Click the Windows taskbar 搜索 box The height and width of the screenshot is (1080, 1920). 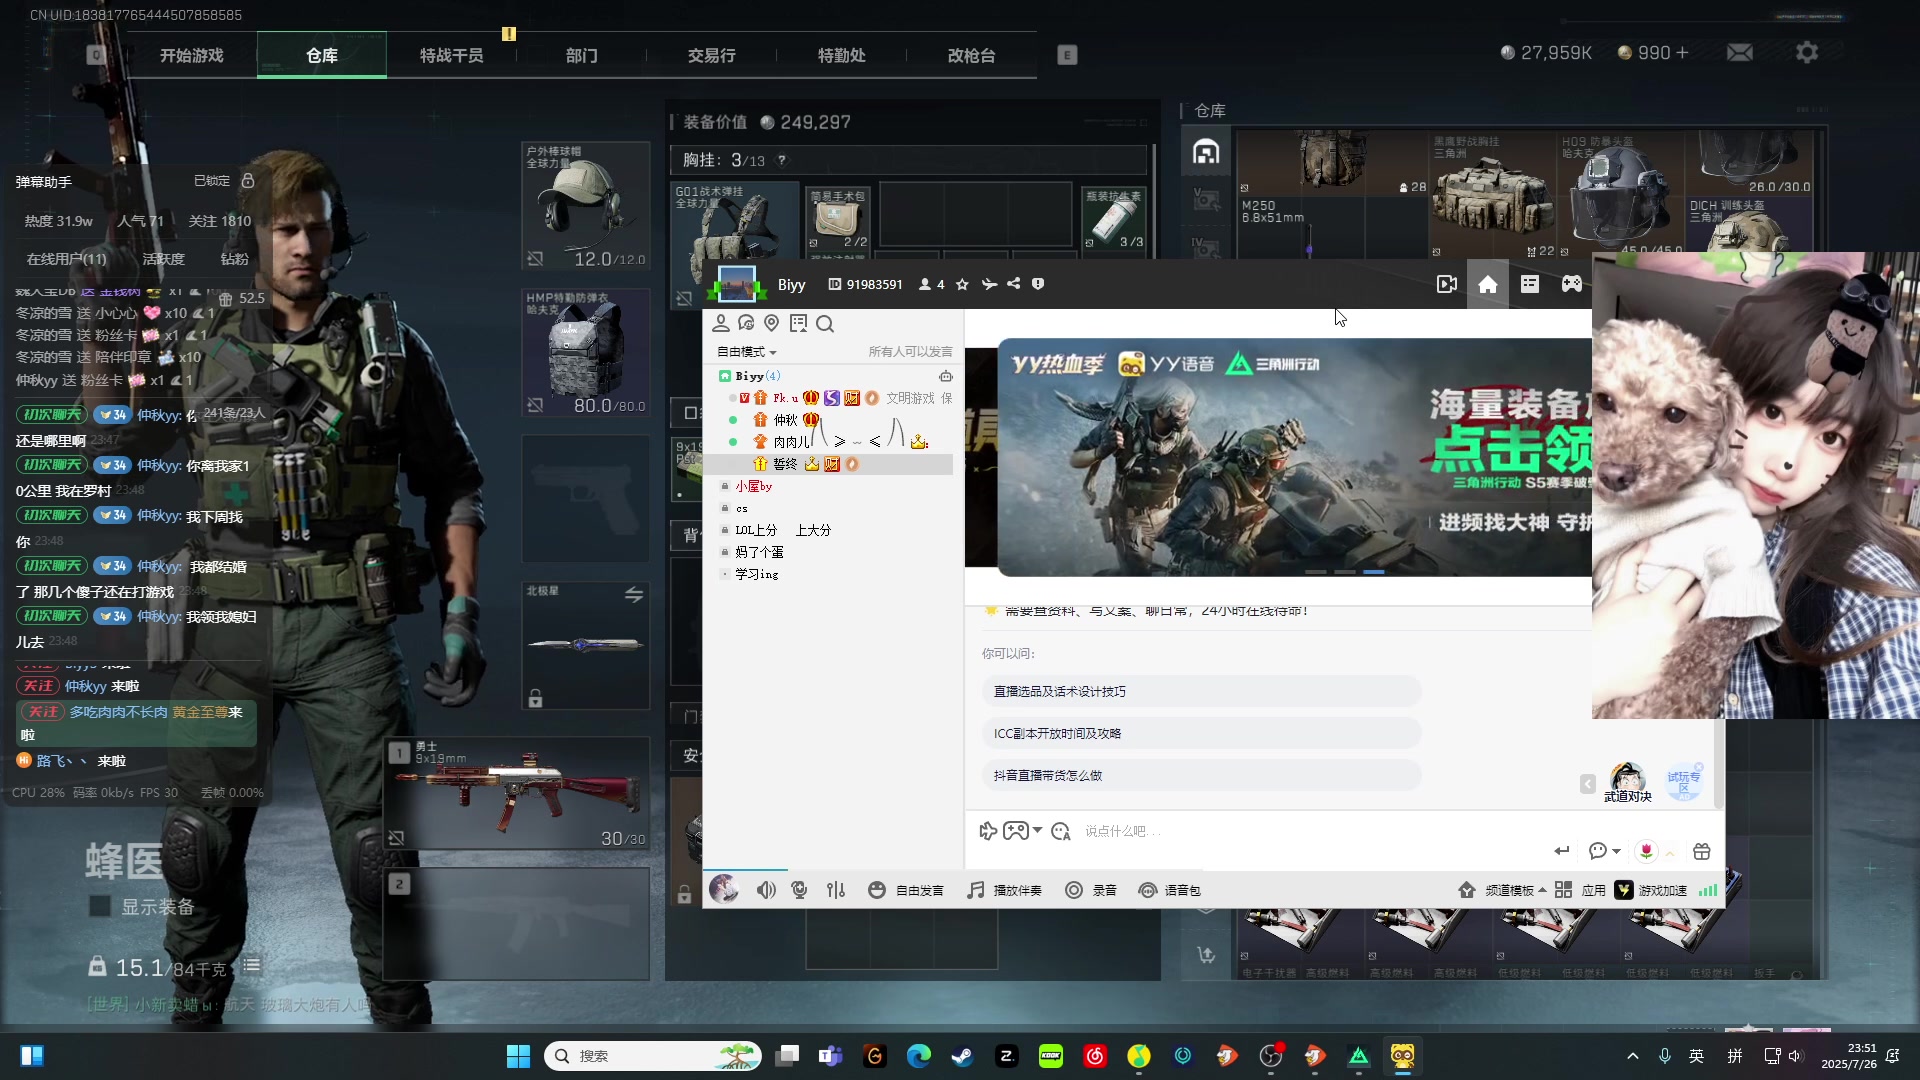pyautogui.click(x=653, y=1056)
